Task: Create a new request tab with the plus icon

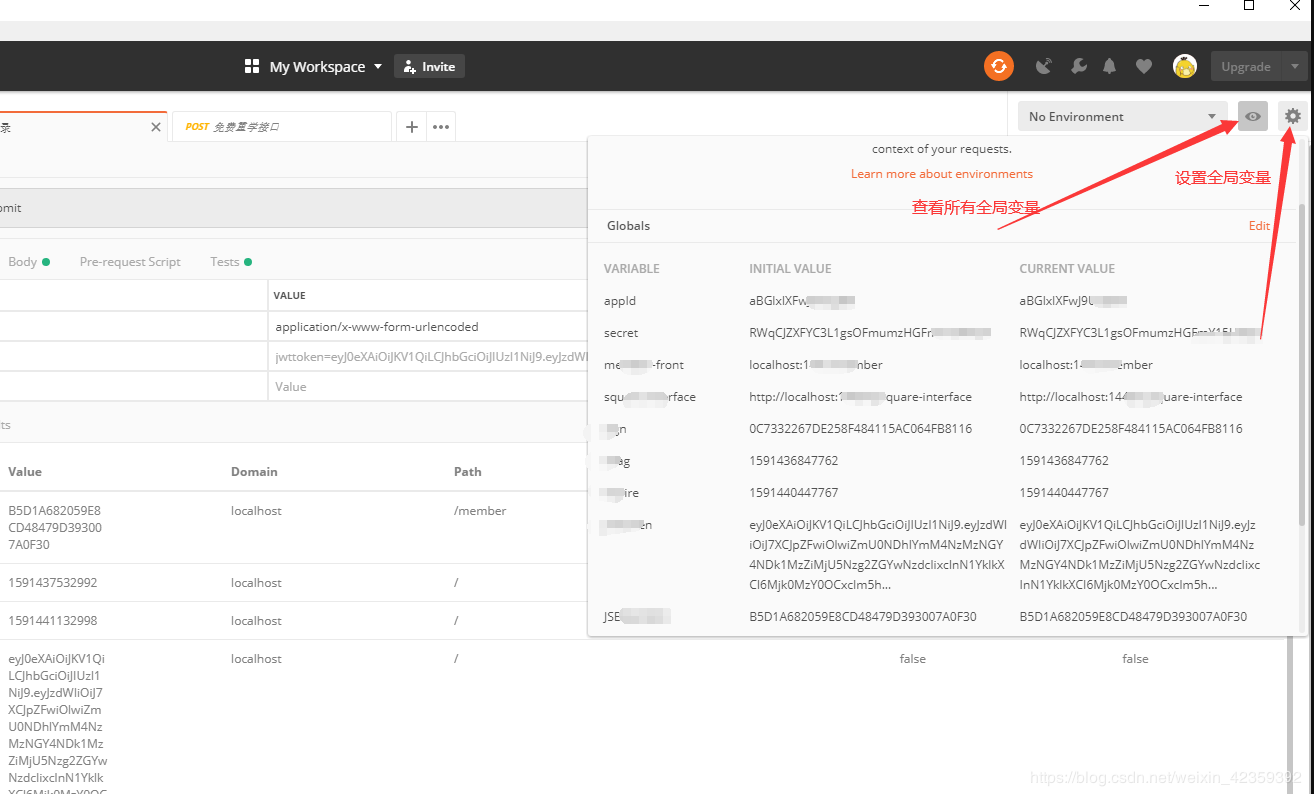Action: [411, 126]
